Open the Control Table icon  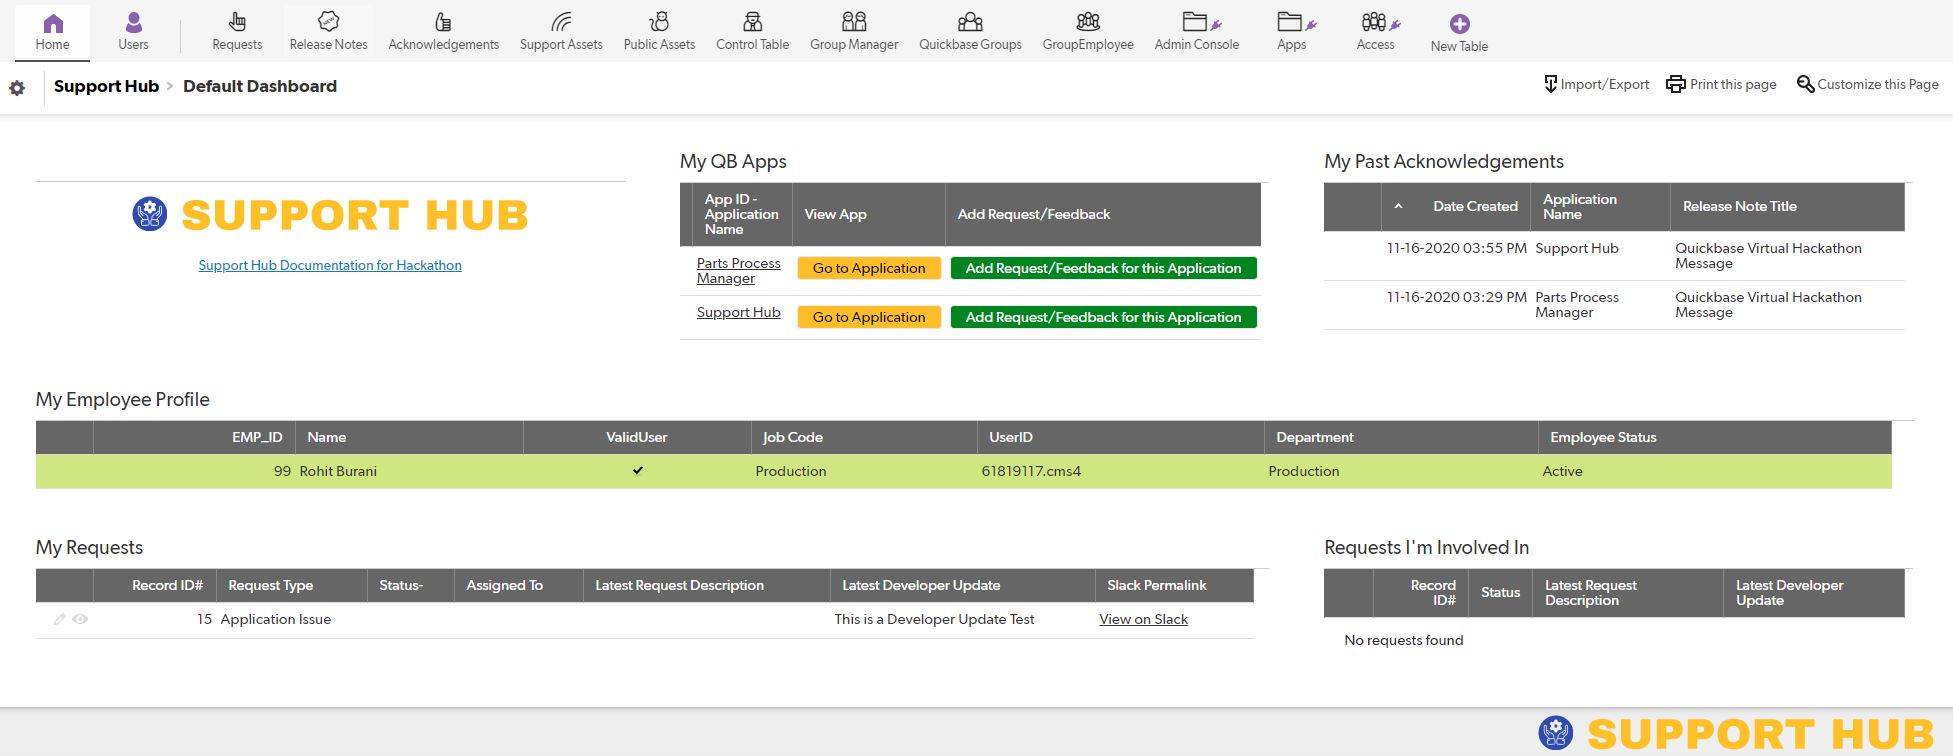752,21
